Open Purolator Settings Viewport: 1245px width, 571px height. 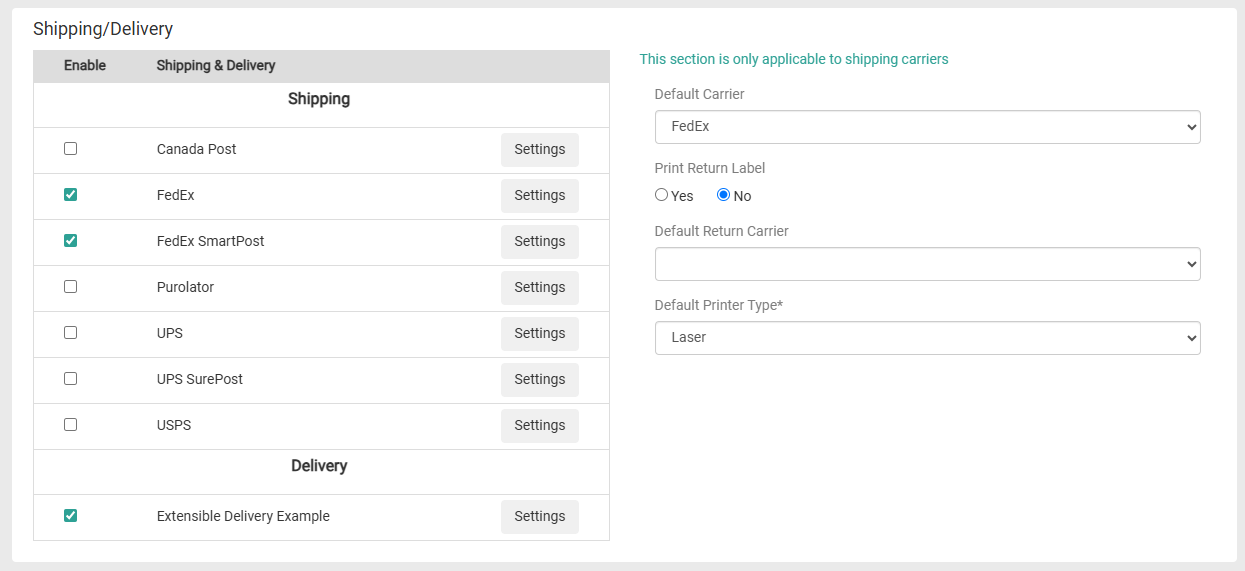click(x=540, y=287)
